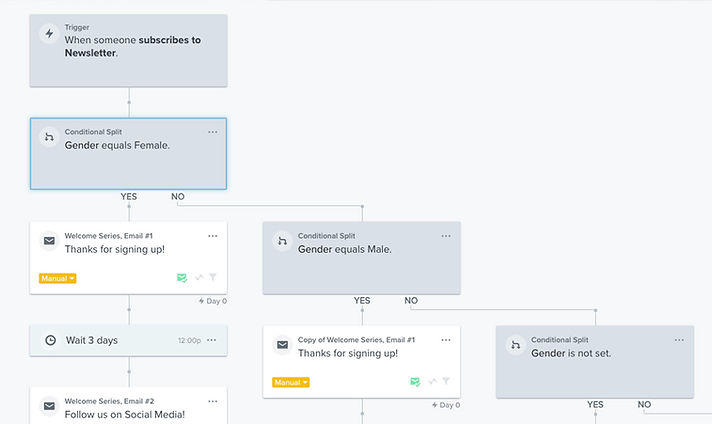Click the green smart sending icon on Copy of Welcome Series
This screenshot has width=712, height=424.
point(415,382)
